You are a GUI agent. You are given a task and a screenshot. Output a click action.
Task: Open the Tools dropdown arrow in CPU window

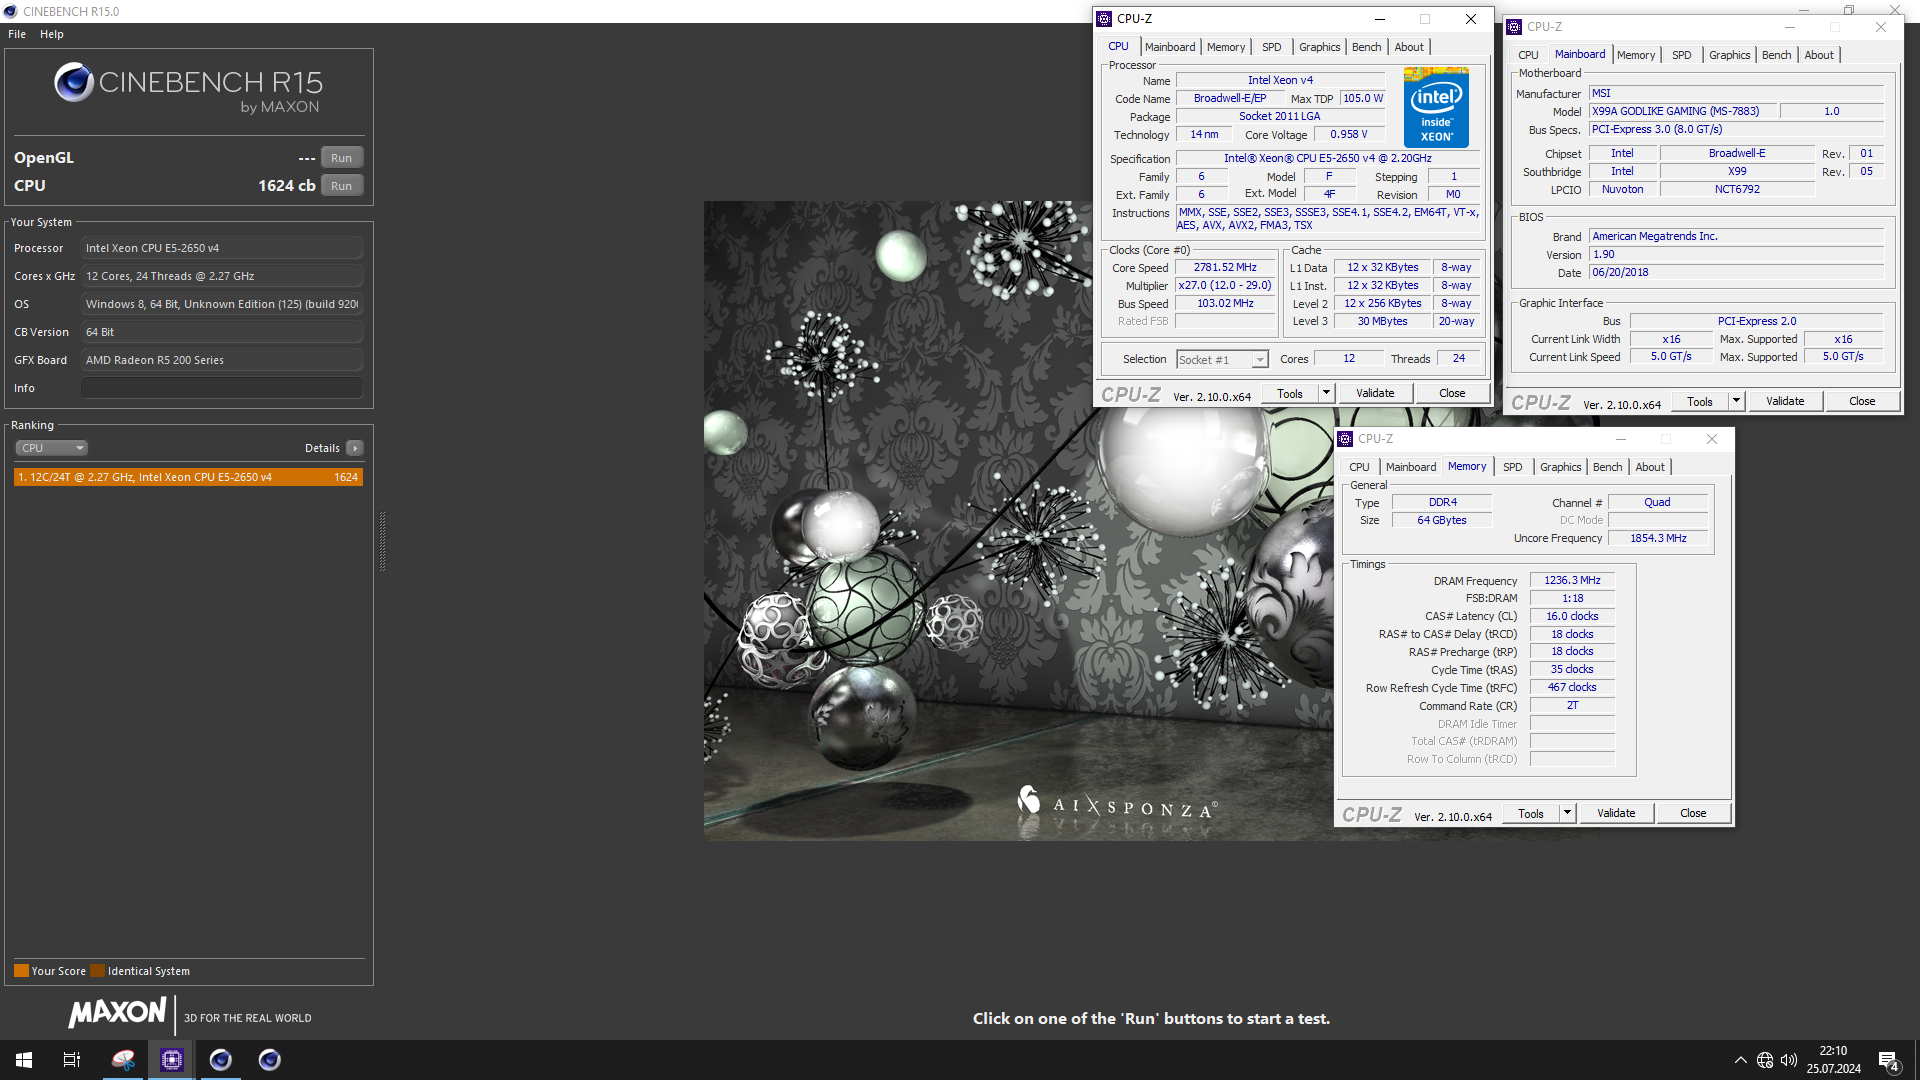point(1326,393)
